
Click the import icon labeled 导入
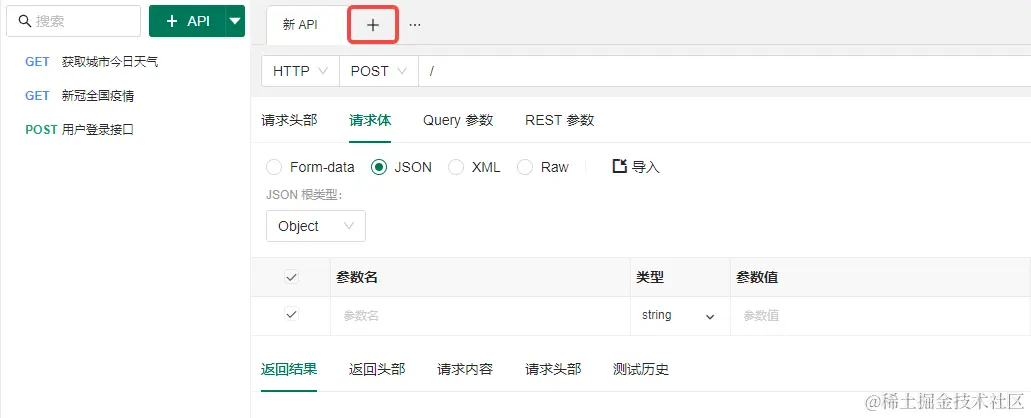619,166
